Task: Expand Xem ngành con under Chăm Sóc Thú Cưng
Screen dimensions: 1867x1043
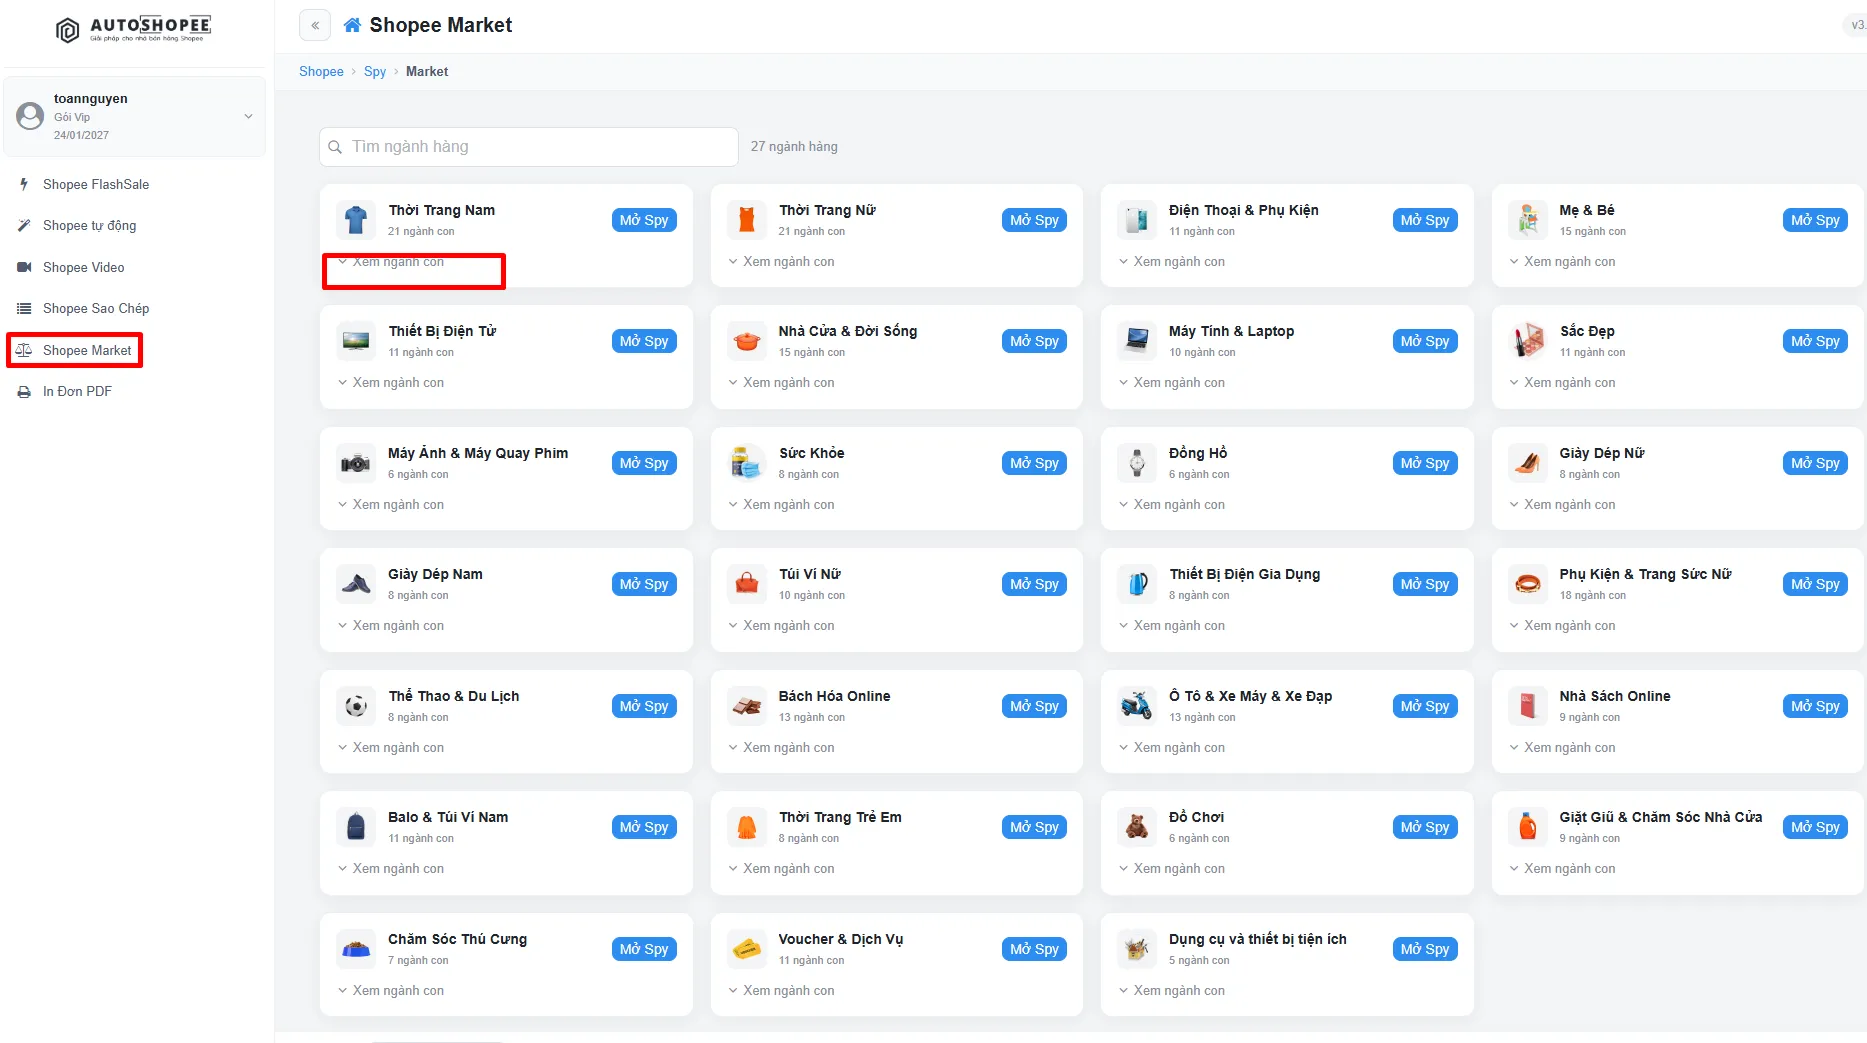Action: click(390, 990)
